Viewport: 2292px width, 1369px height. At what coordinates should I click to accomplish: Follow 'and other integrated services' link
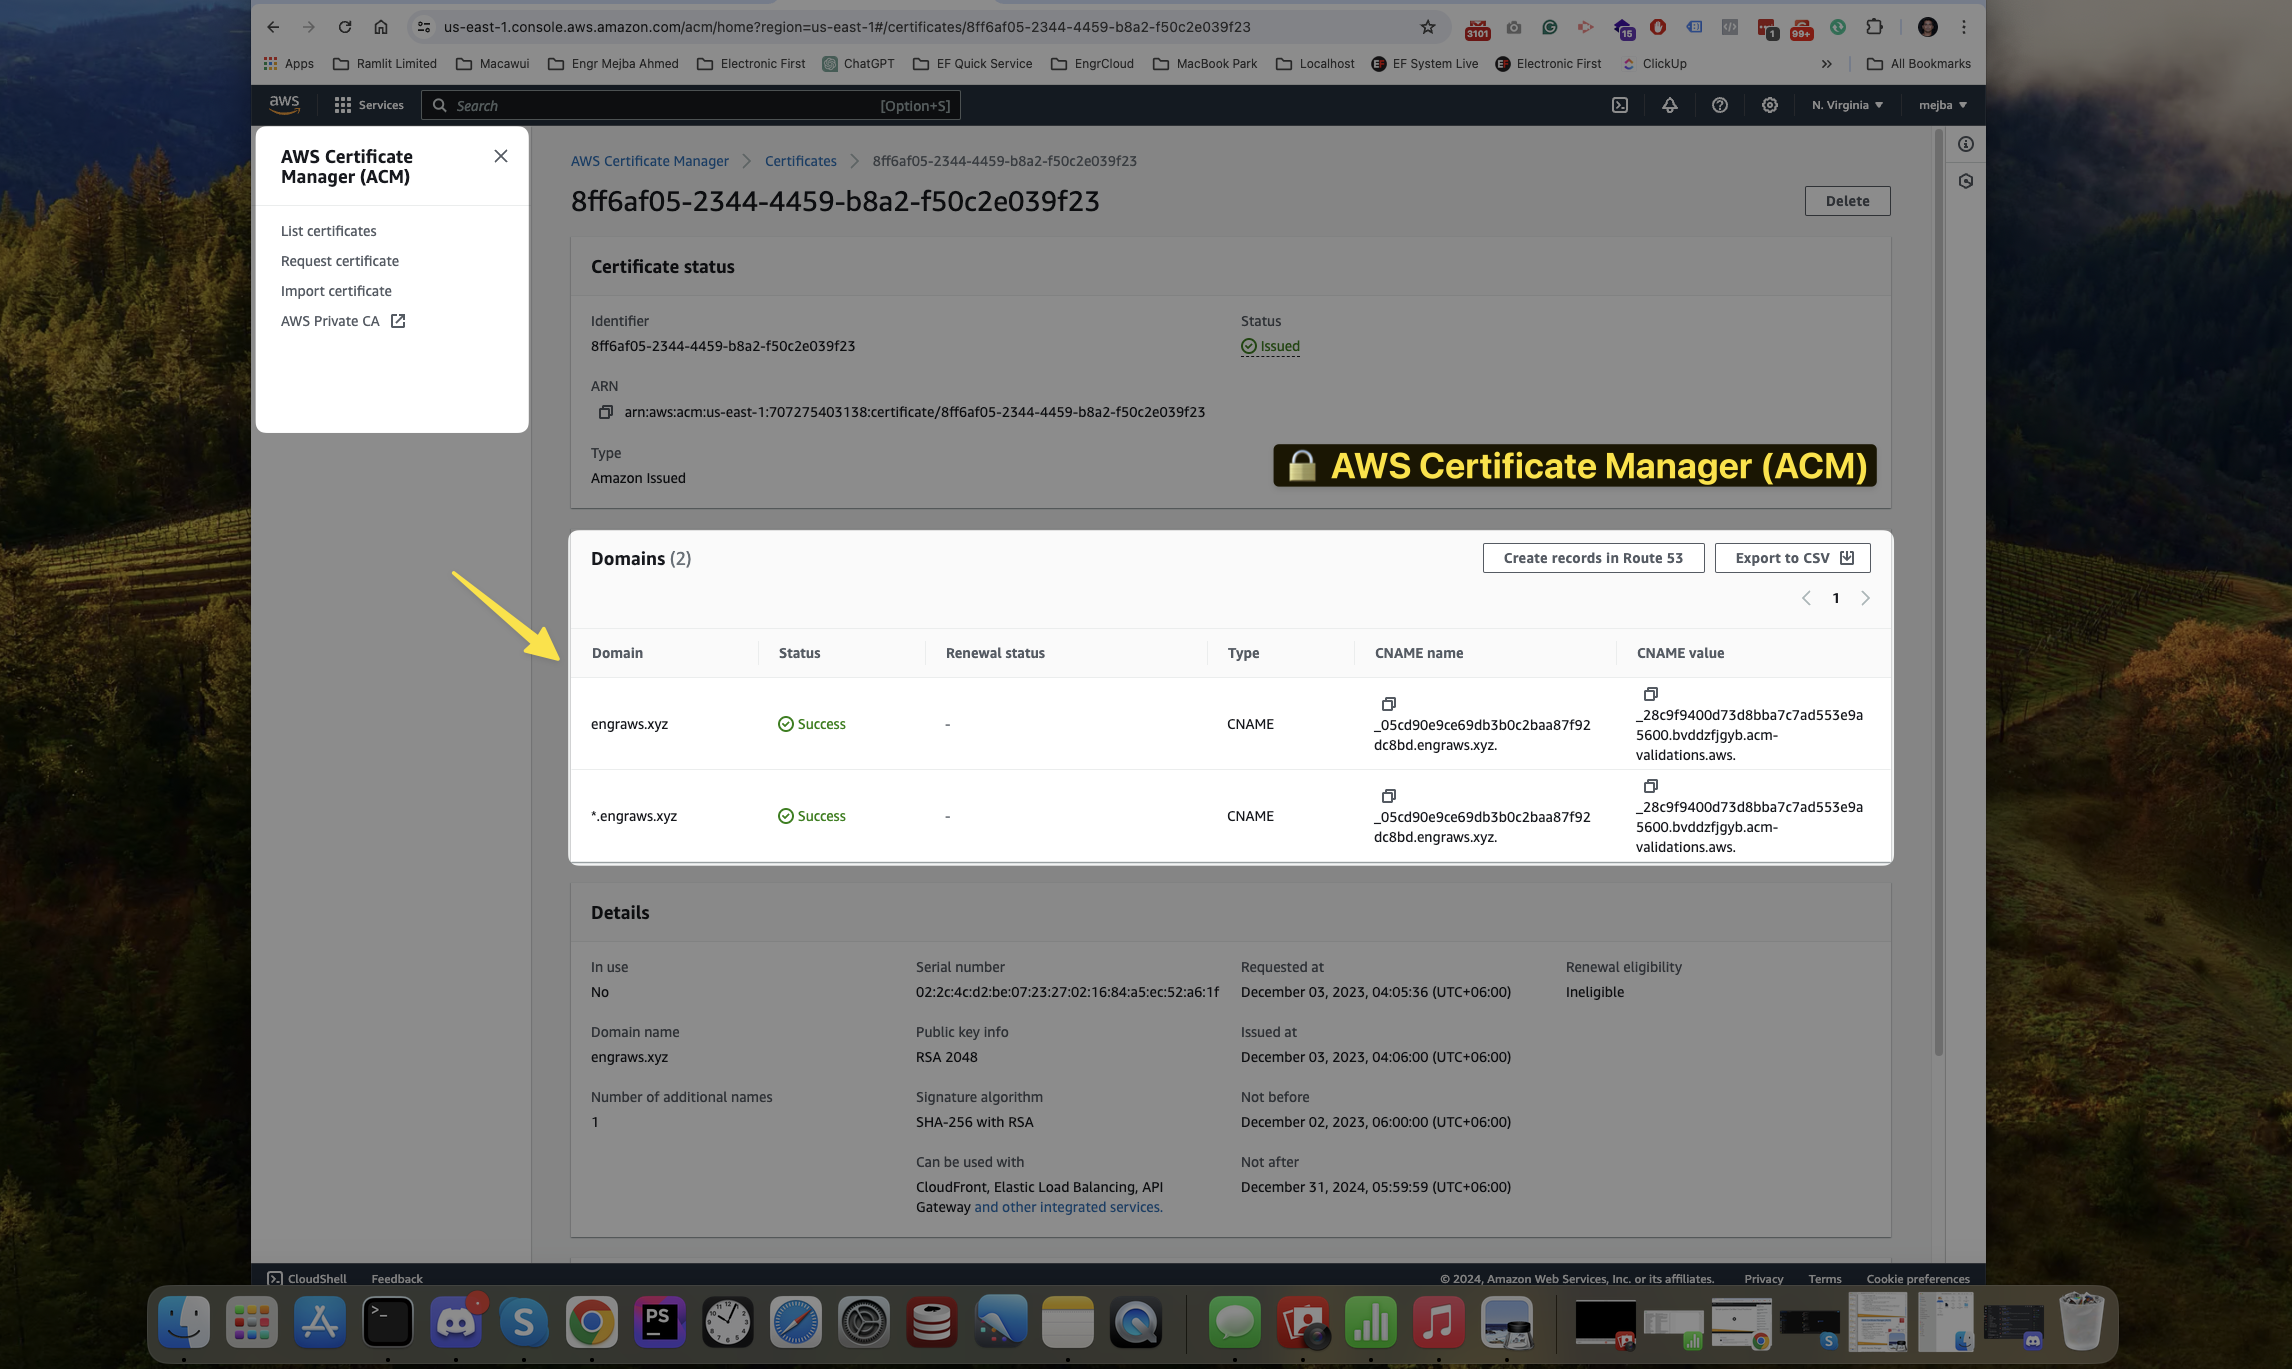click(1068, 1207)
